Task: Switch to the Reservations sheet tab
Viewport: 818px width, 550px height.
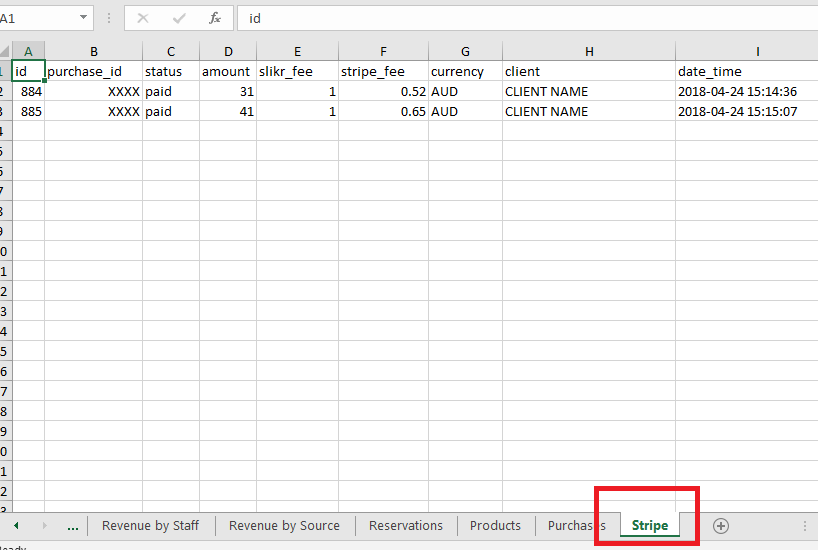Action: click(x=405, y=525)
